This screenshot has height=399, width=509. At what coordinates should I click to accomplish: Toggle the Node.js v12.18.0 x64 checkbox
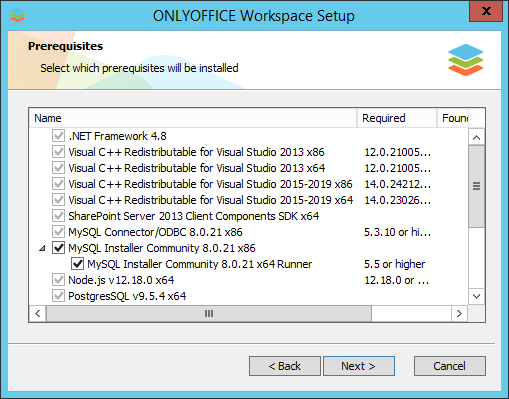pos(58,280)
